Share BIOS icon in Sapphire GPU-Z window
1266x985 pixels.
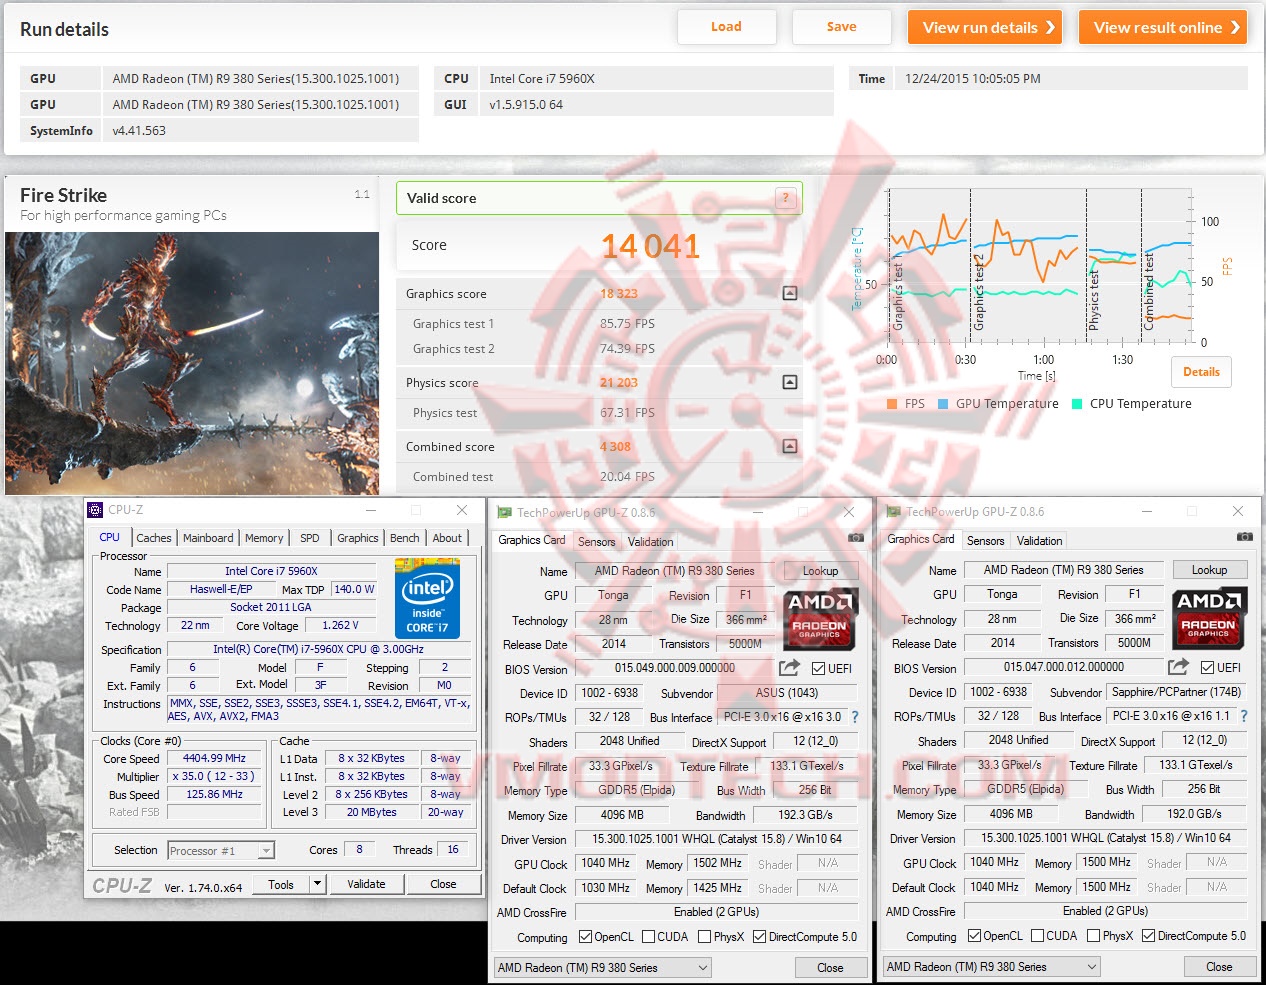(x=1179, y=666)
